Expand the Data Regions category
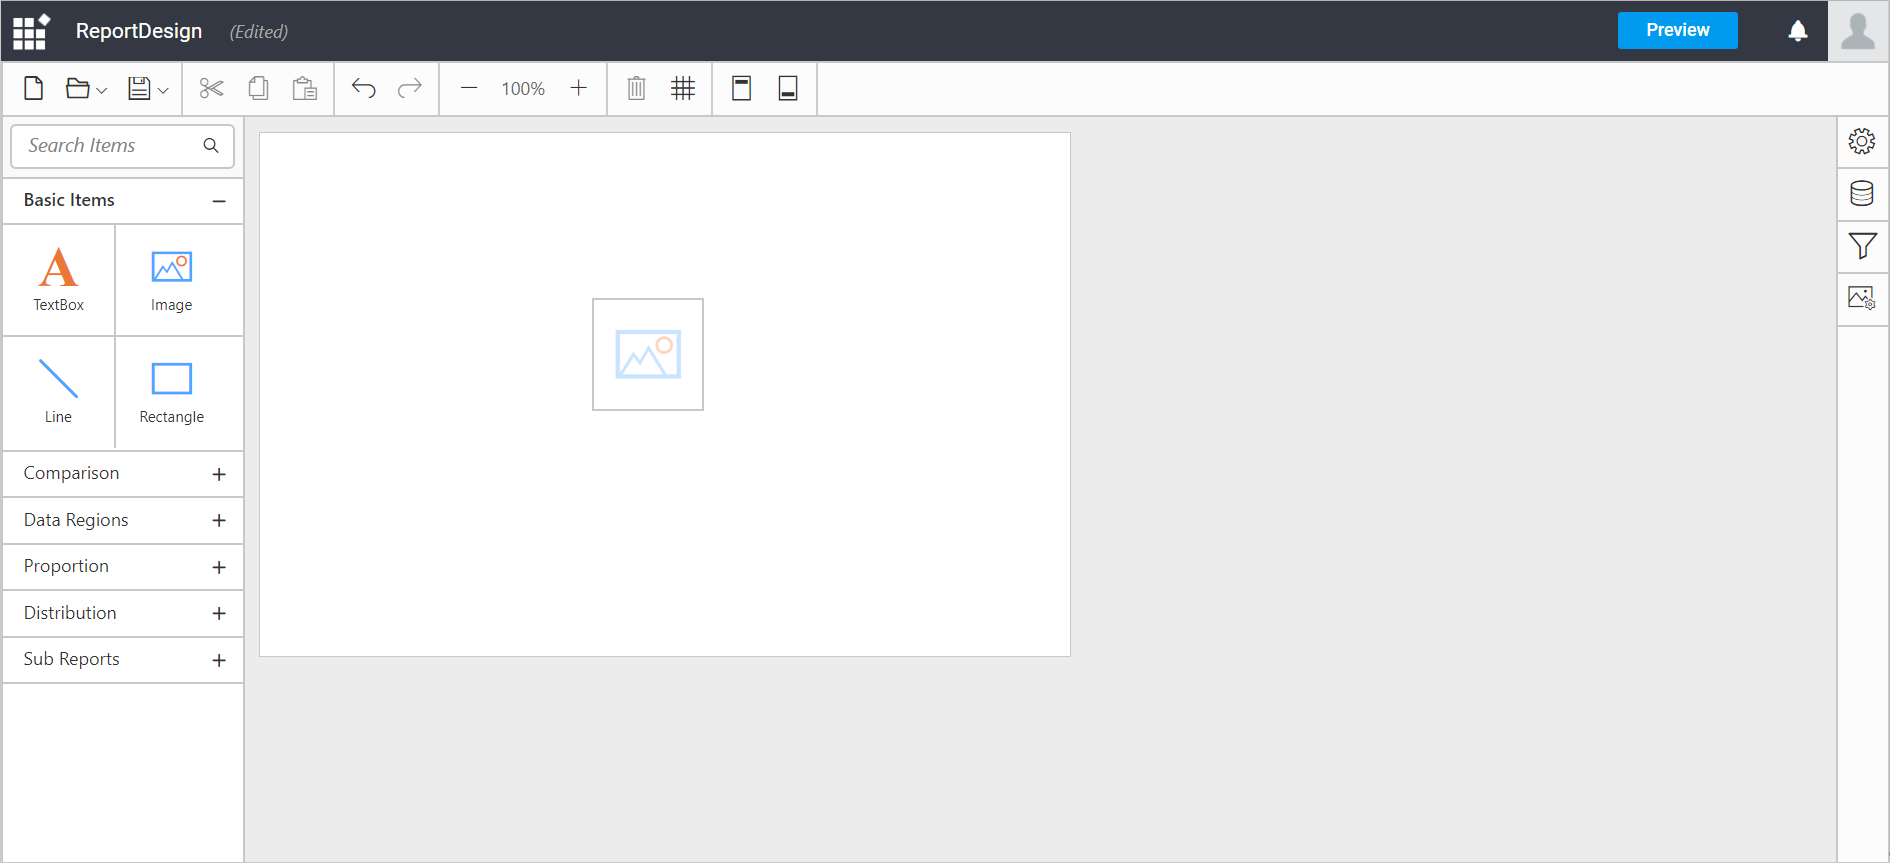The height and width of the screenshot is (863, 1890). click(219, 521)
